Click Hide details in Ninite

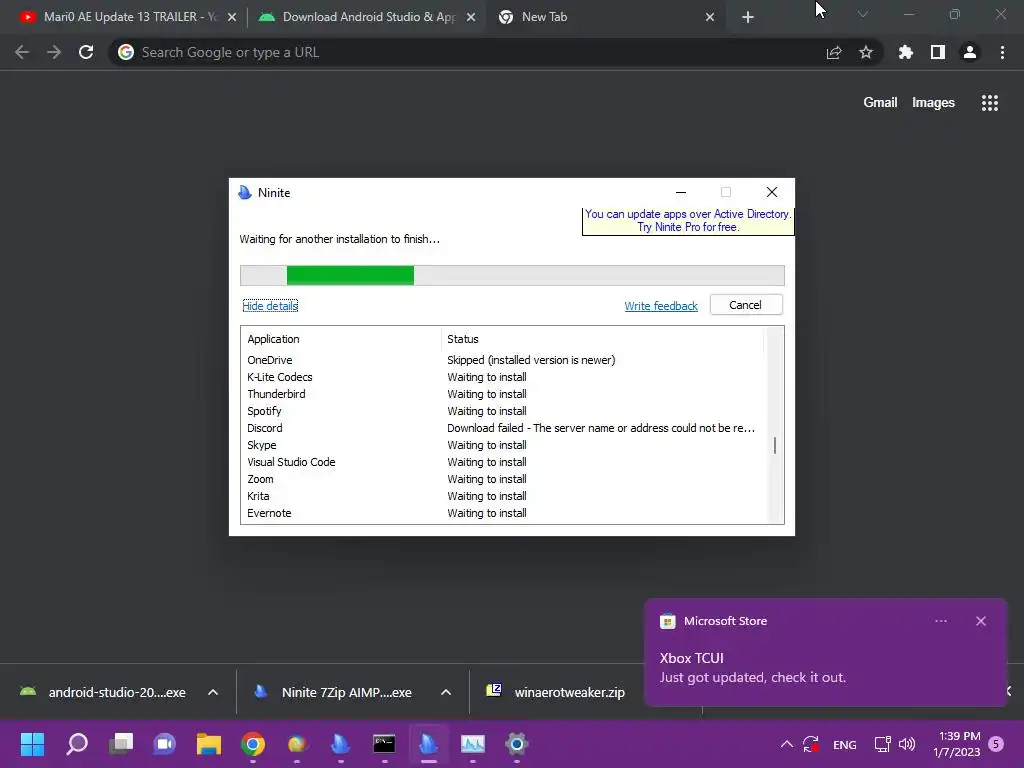(x=270, y=306)
